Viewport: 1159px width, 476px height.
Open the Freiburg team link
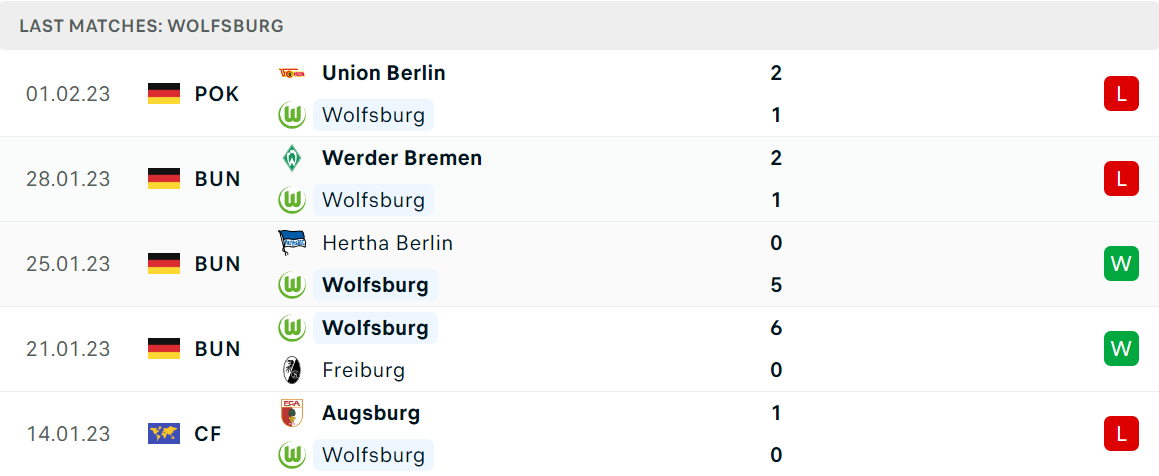[364, 370]
